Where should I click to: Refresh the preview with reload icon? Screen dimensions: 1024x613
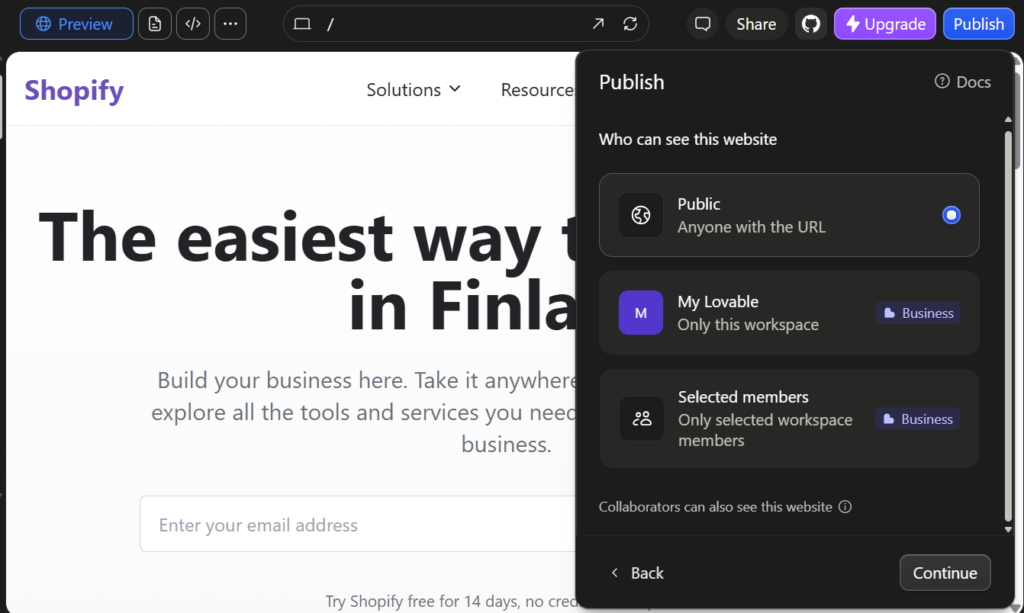click(630, 24)
